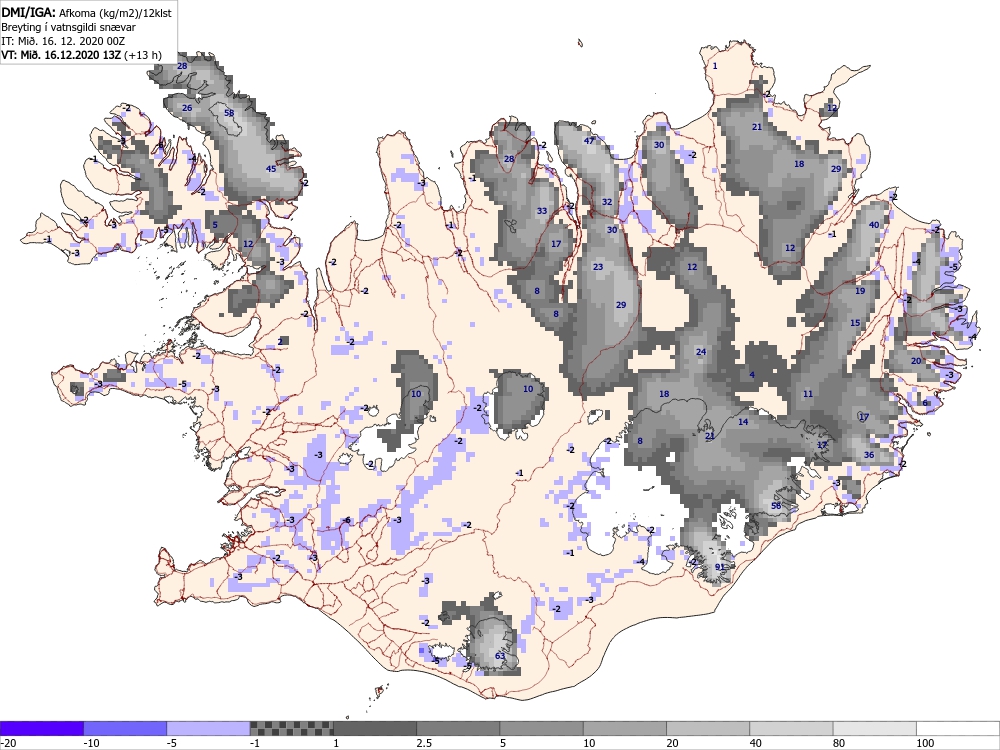Click the darkest violet -20 to -10 legend swatch
The width and height of the screenshot is (1000, 750).
(42, 728)
